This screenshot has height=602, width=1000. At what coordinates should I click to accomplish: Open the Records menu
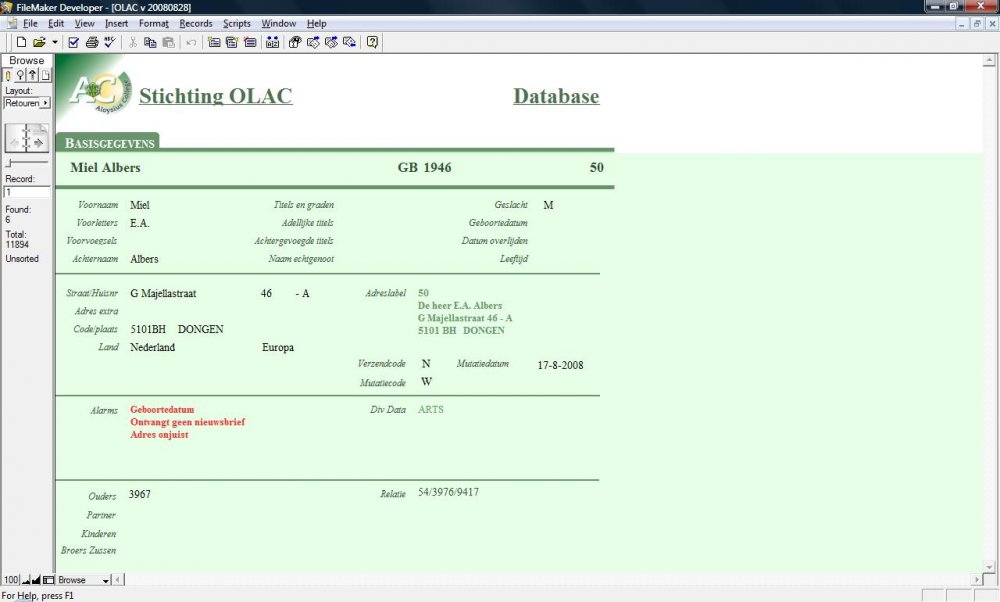click(x=196, y=24)
